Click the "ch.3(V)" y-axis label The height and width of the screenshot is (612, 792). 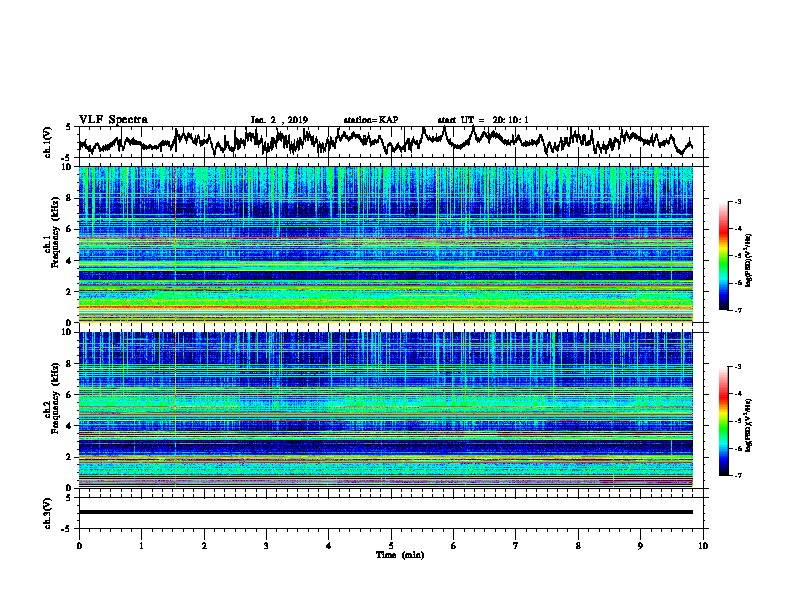(x=47, y=513)
